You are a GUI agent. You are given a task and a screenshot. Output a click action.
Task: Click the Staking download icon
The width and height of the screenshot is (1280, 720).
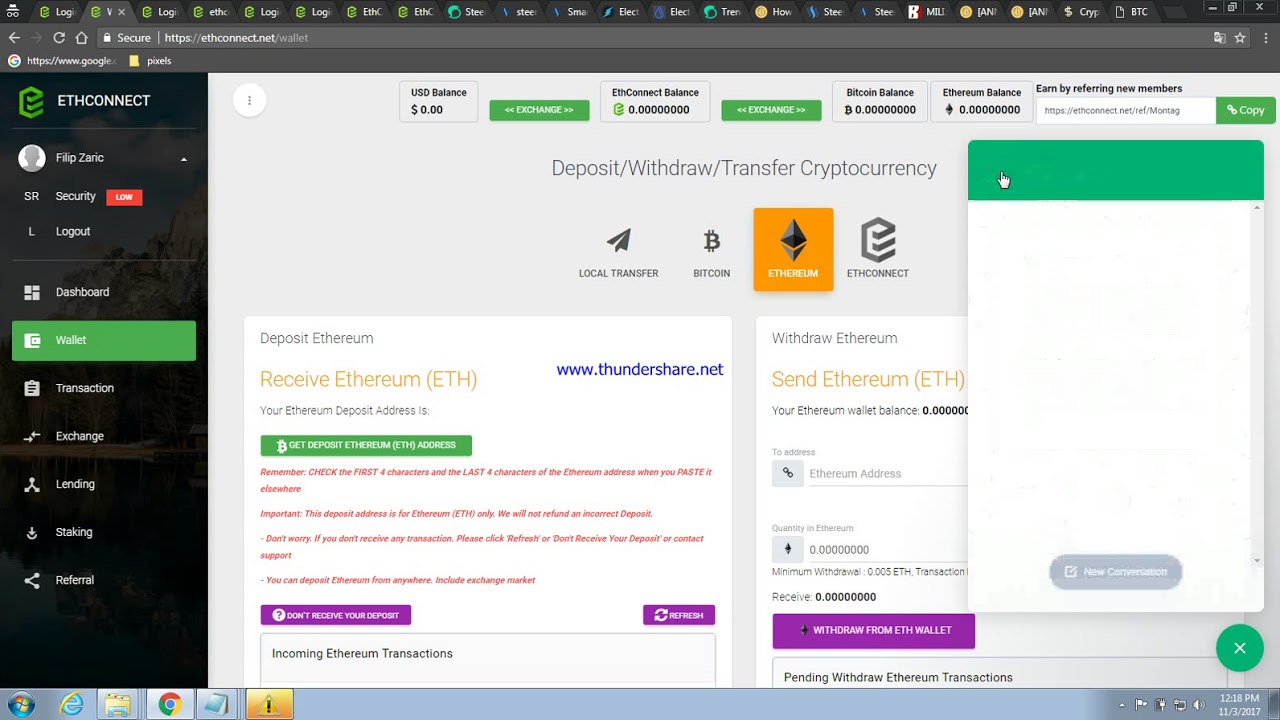point(32,532)
